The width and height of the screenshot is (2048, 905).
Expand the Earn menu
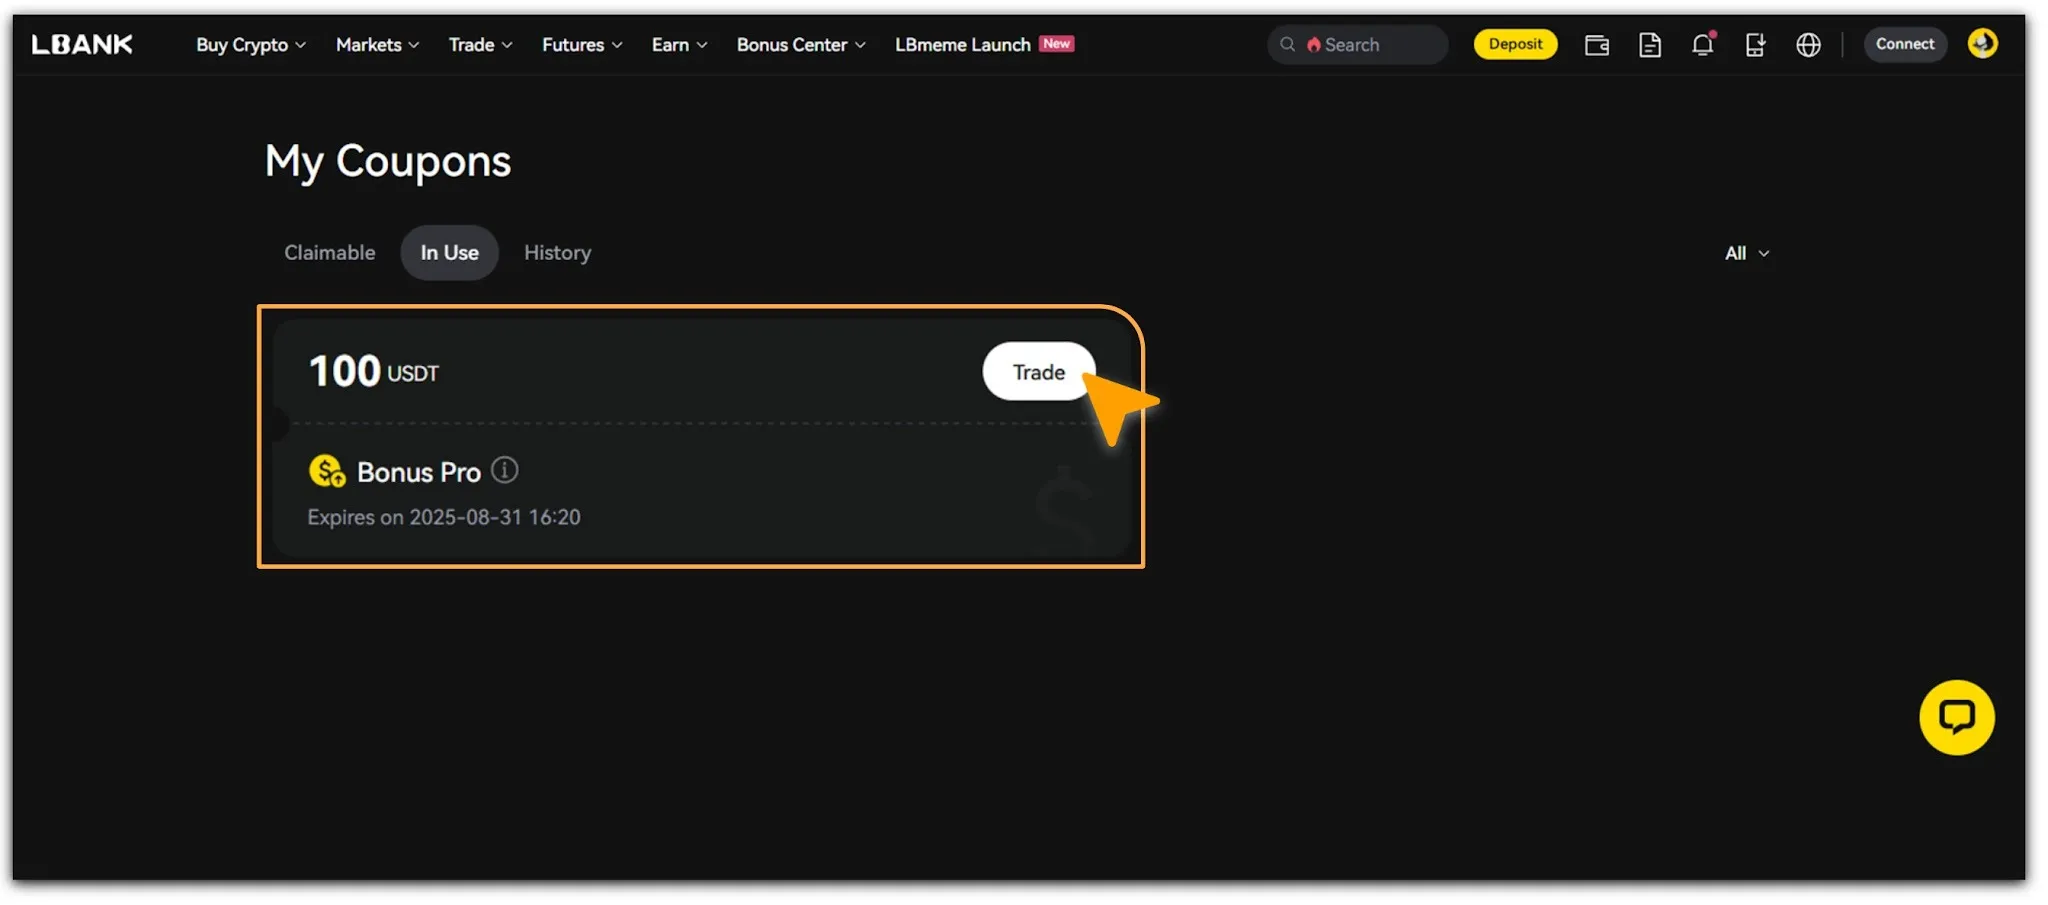(680, 45)
